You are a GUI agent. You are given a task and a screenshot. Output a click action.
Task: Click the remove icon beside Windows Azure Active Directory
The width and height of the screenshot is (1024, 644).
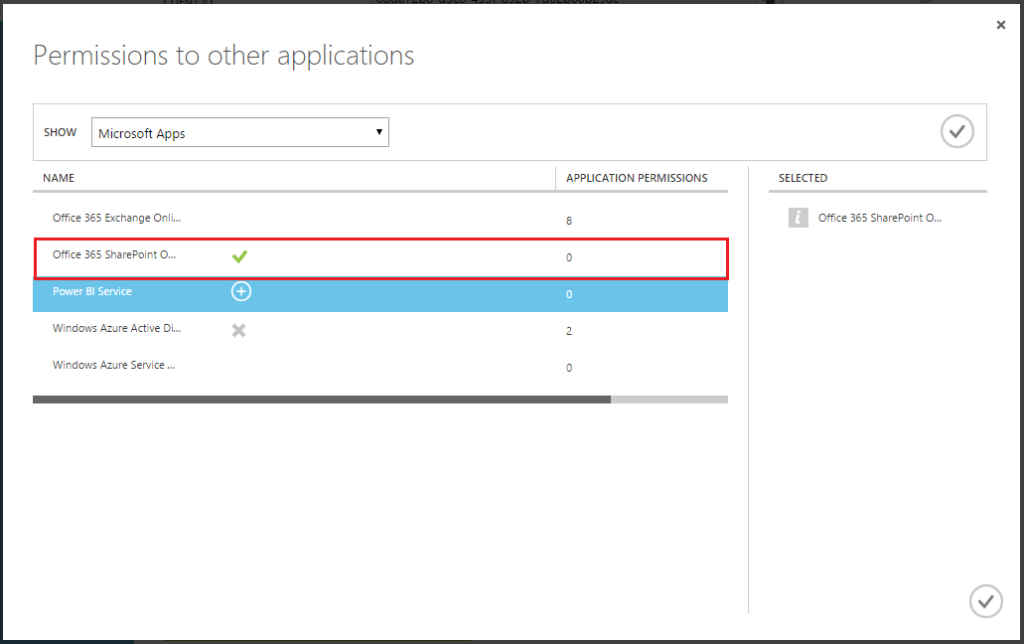tap(239, 329)
